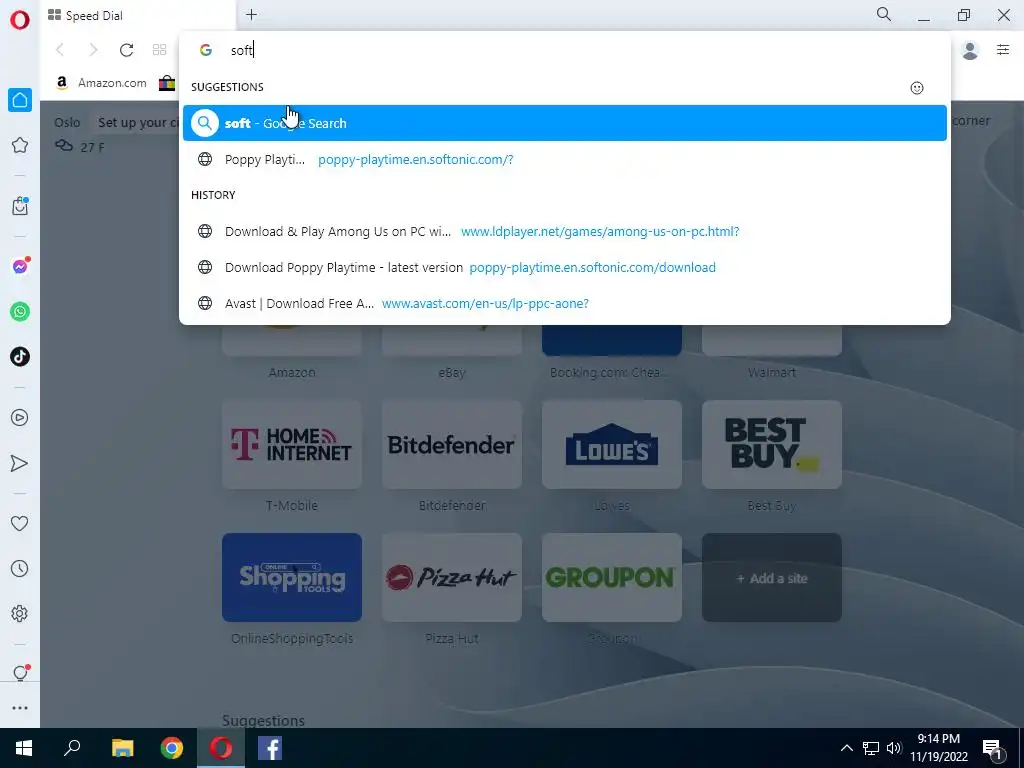Click the '+ Add a site' tile
1024x768 pixels.
[772, 577]
